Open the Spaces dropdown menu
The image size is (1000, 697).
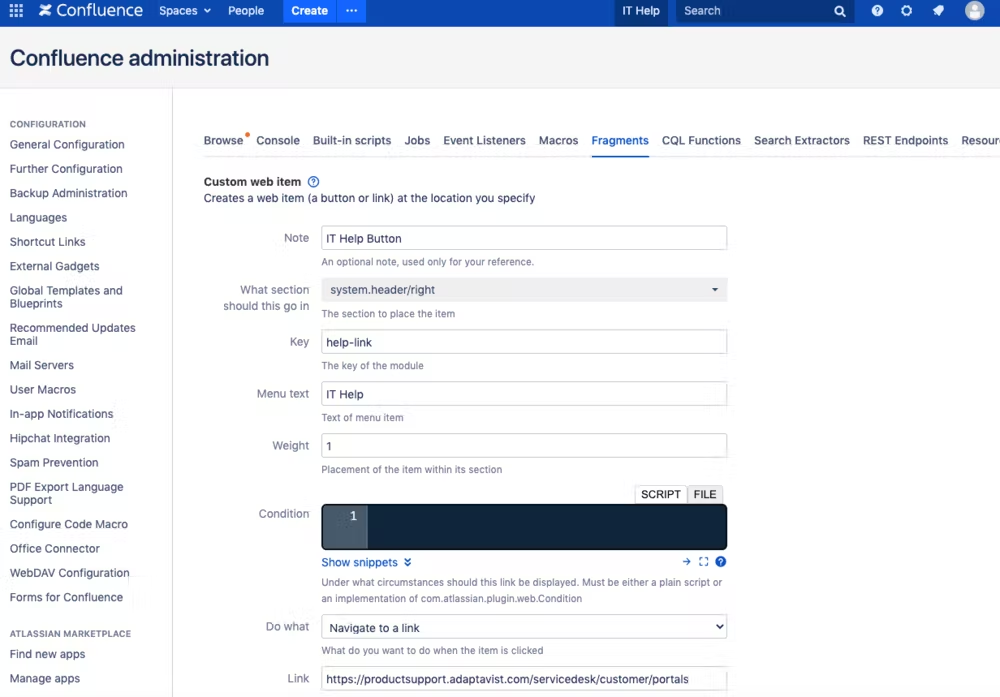[x=184, y=11]
